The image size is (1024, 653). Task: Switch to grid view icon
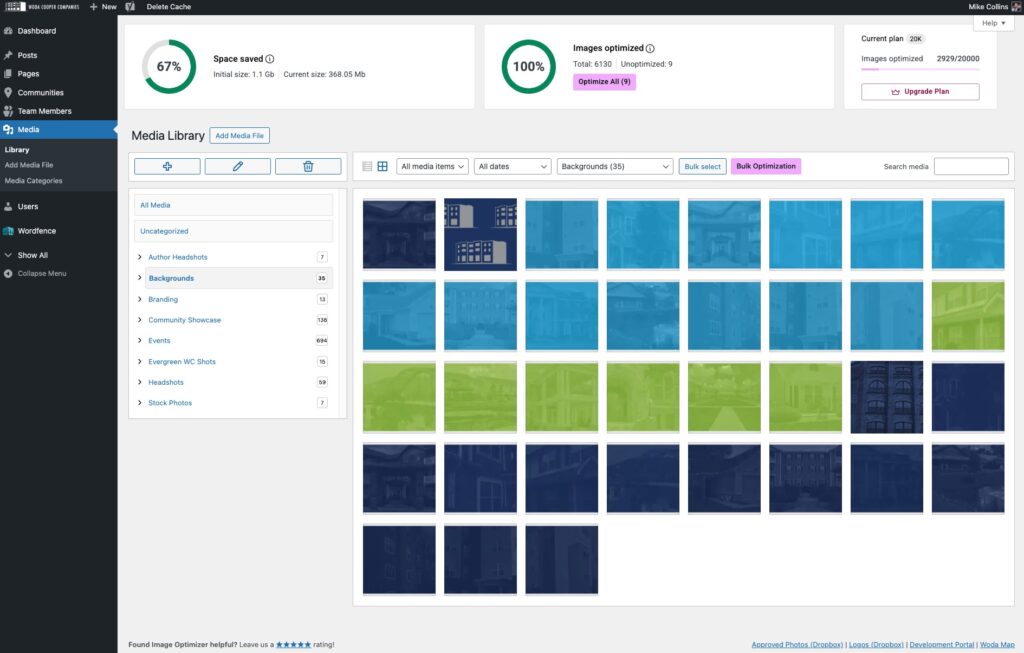pyautogui.click(x=382, y=167)
